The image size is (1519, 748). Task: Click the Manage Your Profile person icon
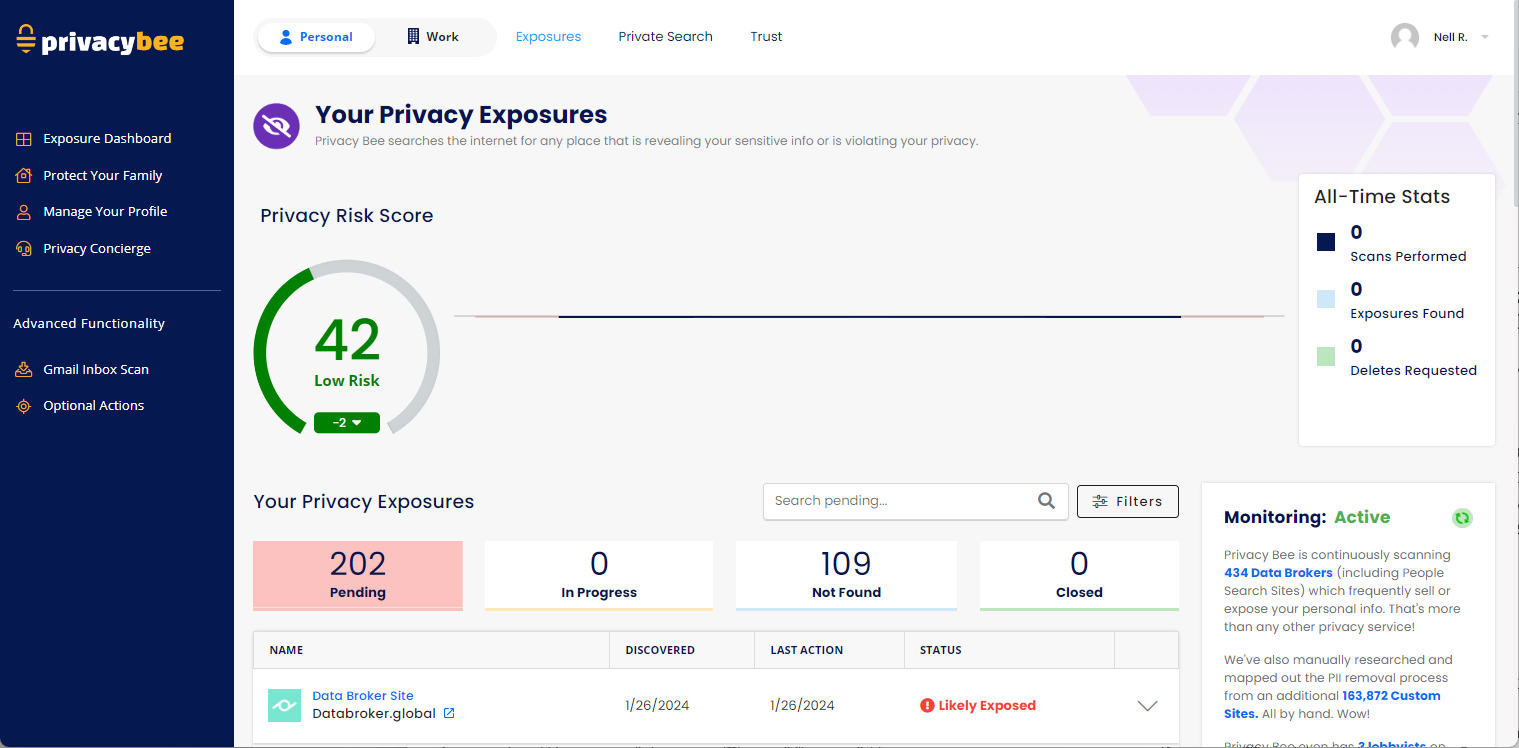pos(24,212)
